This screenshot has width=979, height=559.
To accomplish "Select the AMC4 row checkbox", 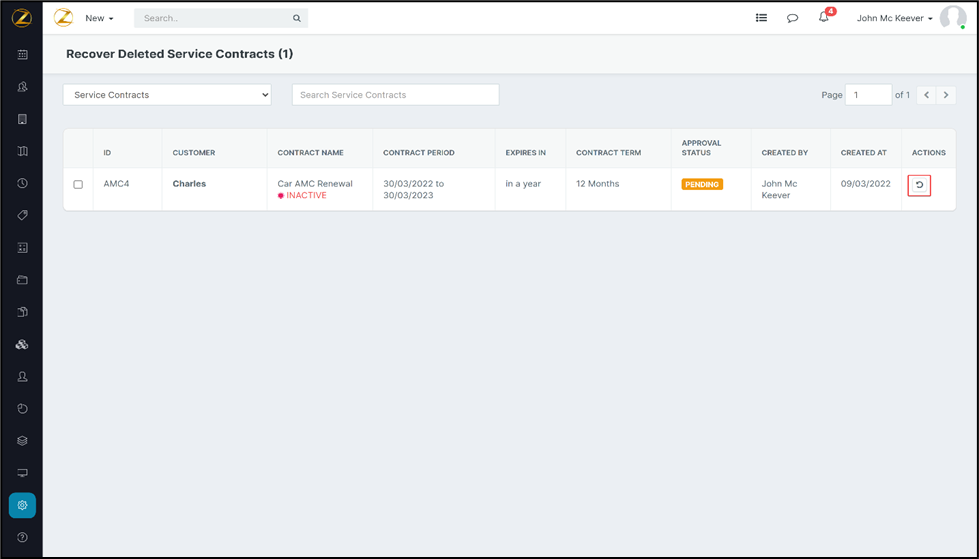I will tap(78, 184).
